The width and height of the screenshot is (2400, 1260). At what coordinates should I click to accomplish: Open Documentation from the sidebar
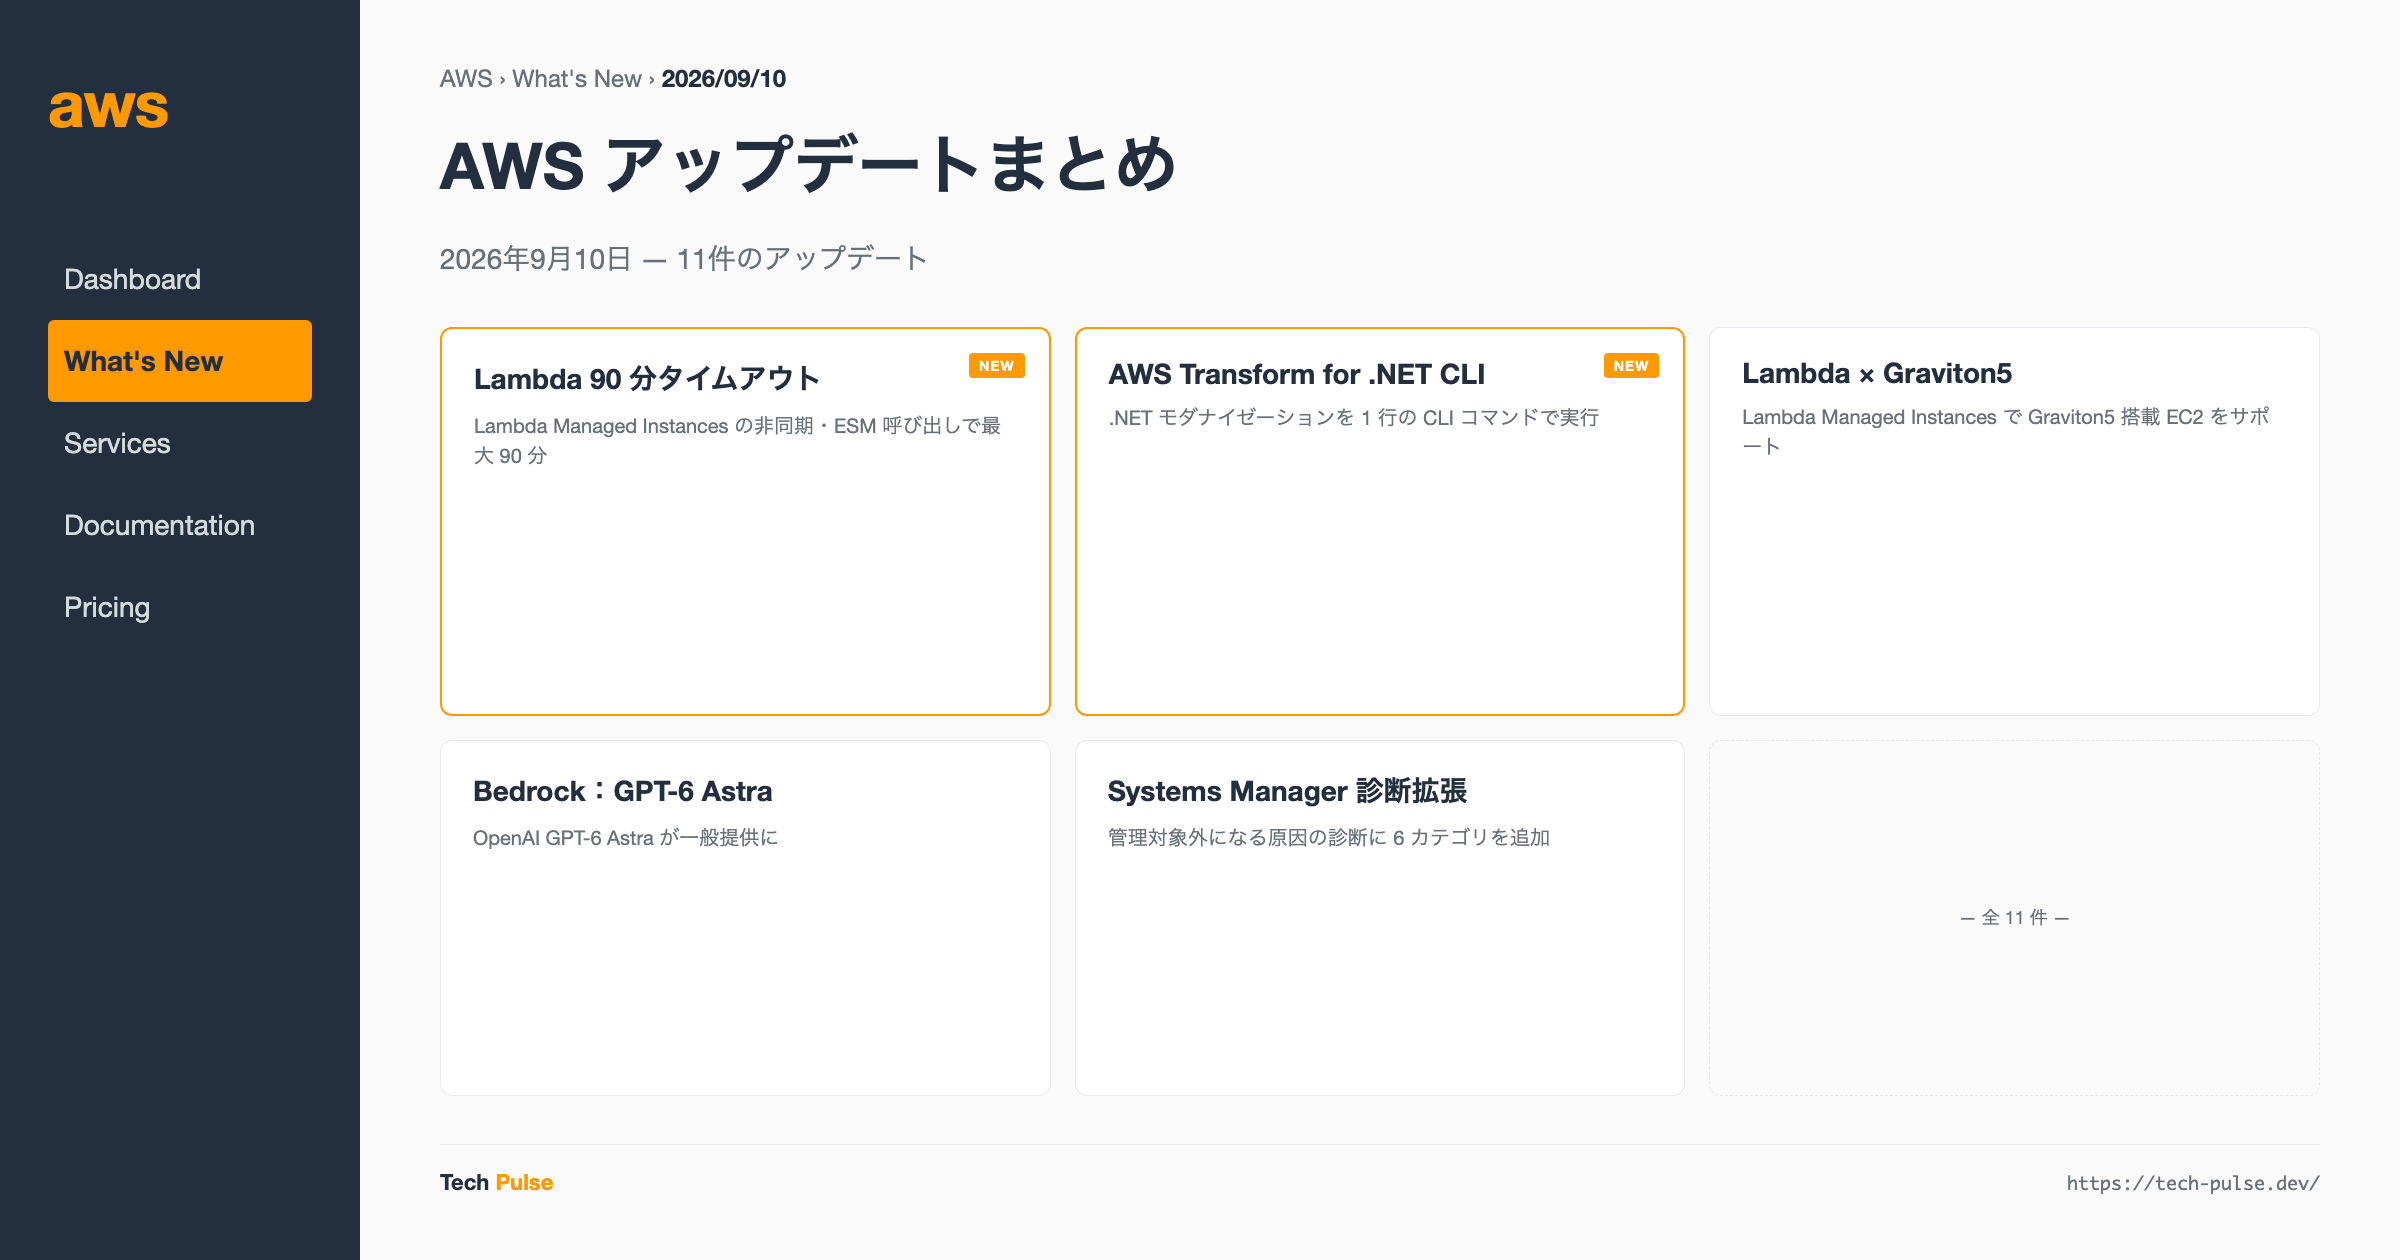coord(180,525)
